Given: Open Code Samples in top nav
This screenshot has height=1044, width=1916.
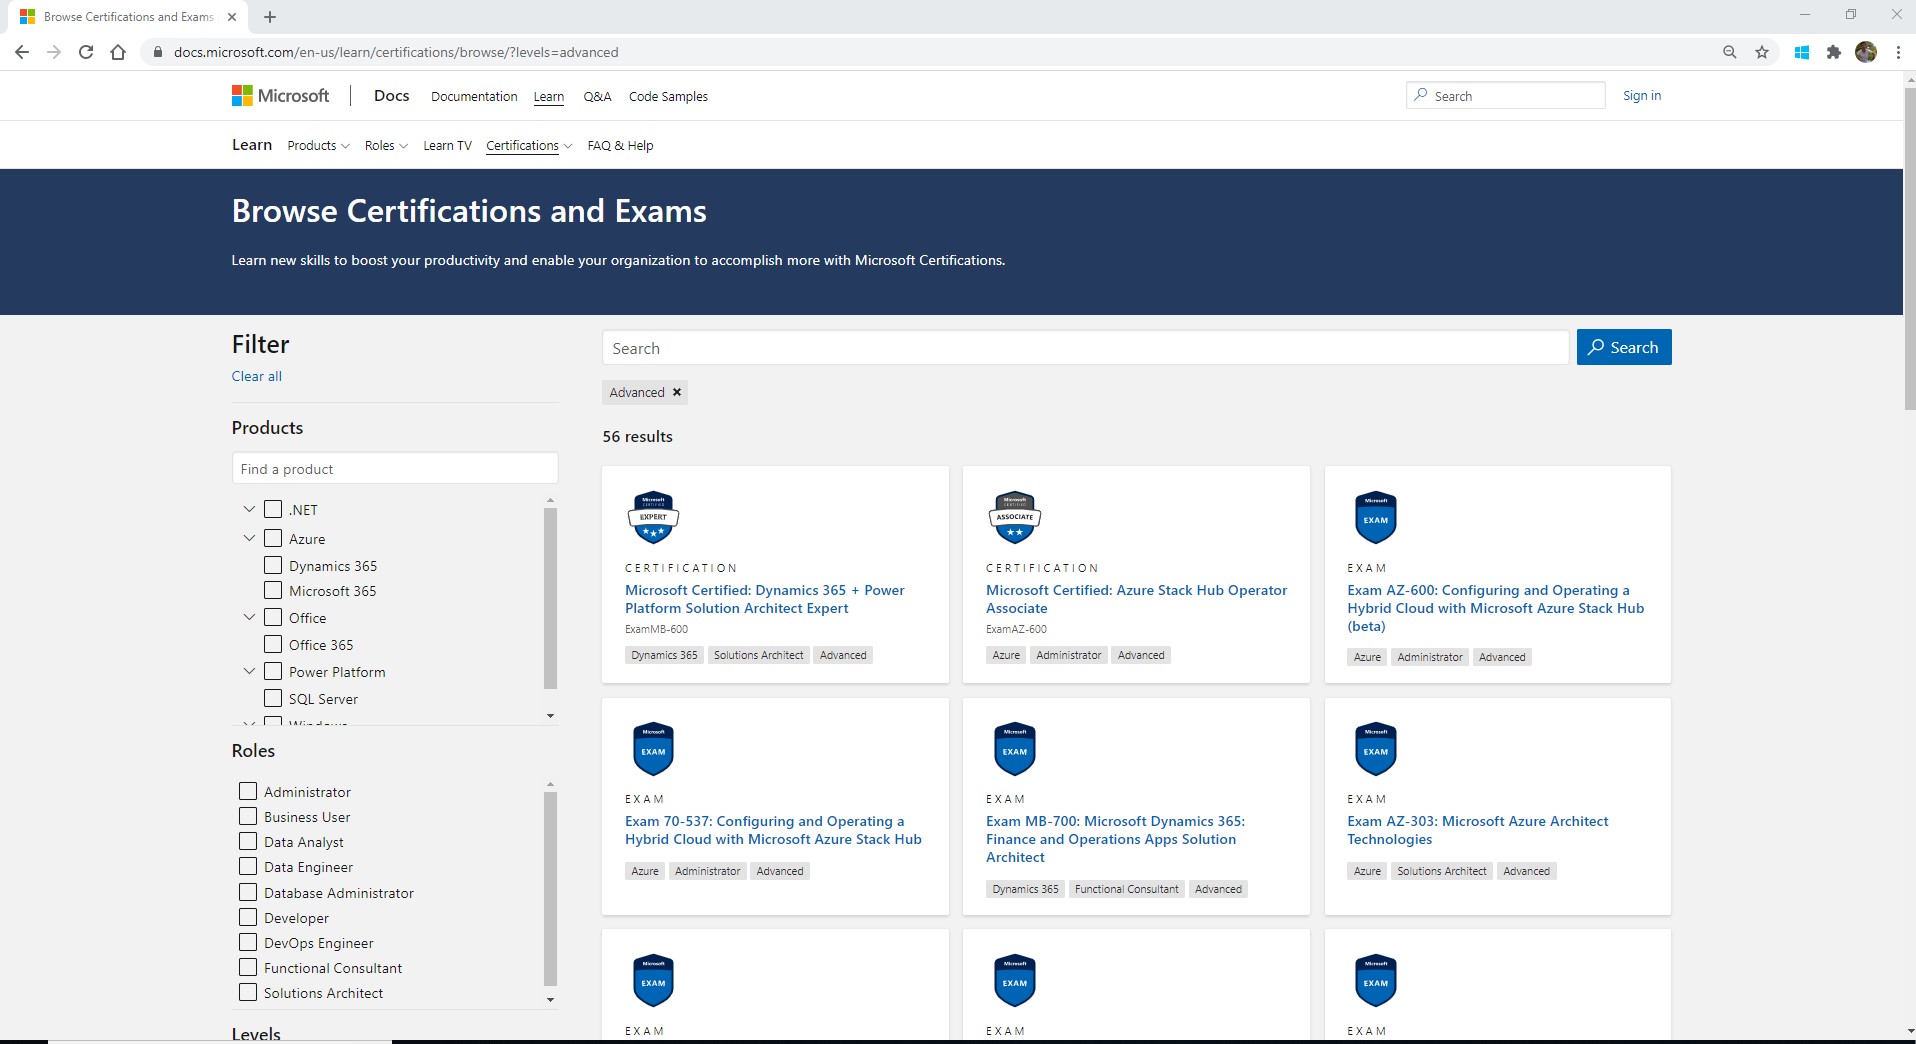Looking at the screenshot, I should pyautogui.click(x=668, y=97).
